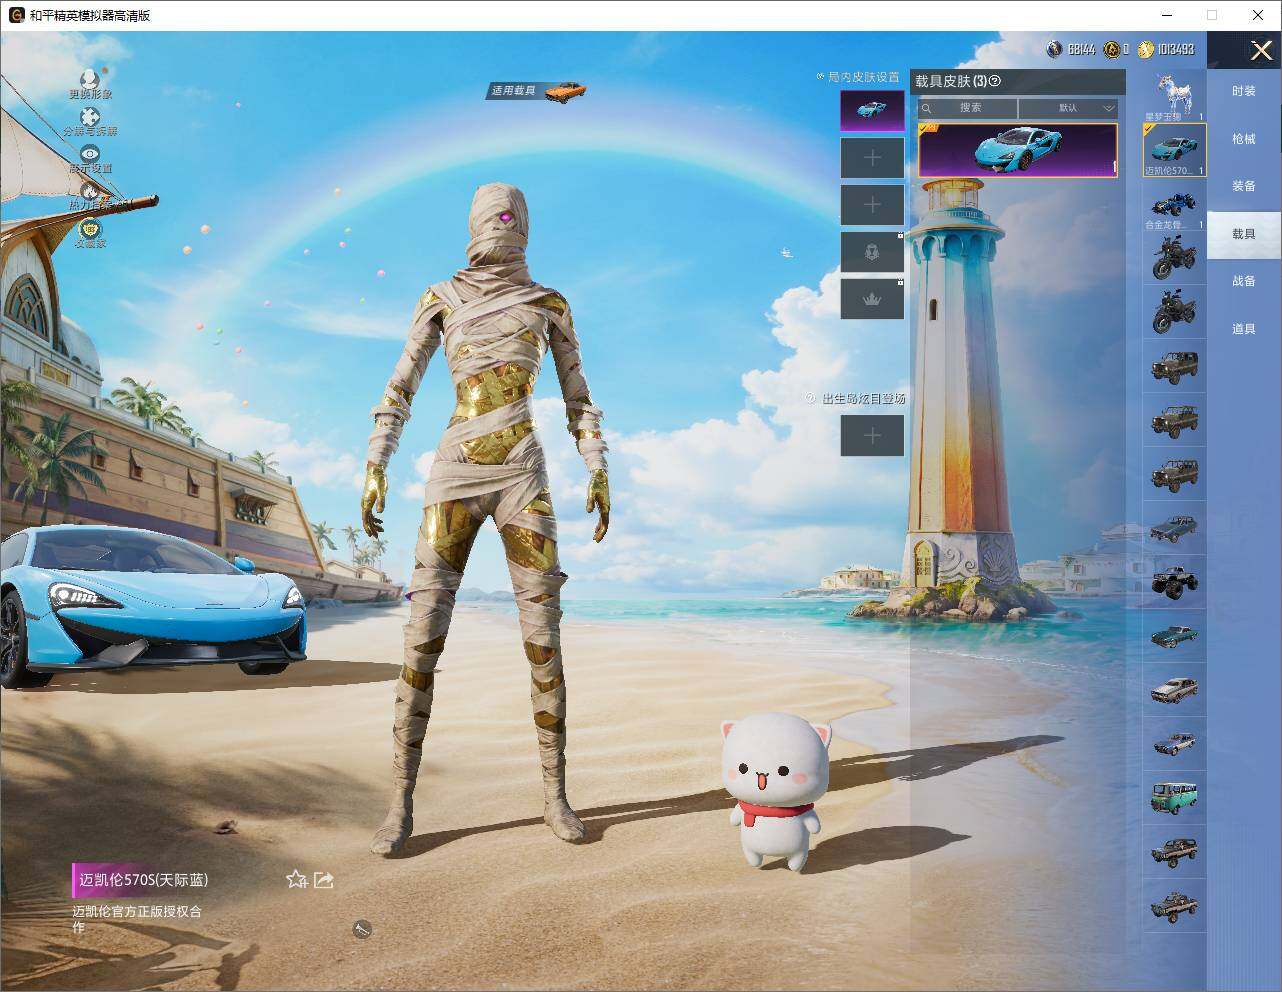Toggle the 展示设置 eye icon
Viewport: 1282px width, 992px height.
[90, 154]
